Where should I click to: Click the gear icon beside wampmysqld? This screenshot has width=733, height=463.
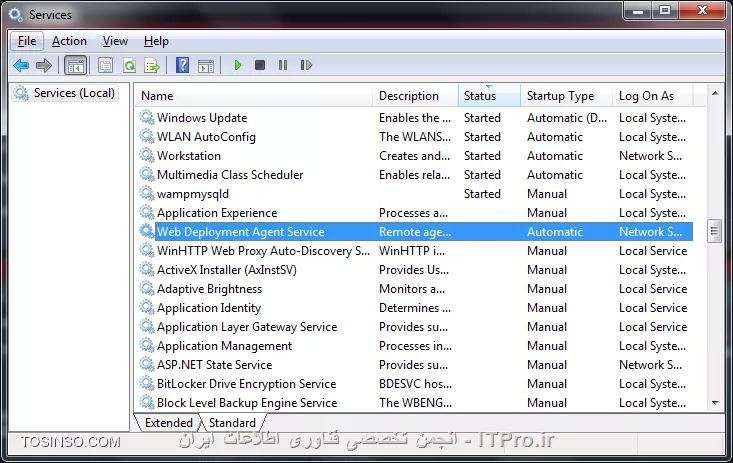[x=147, y=193]
